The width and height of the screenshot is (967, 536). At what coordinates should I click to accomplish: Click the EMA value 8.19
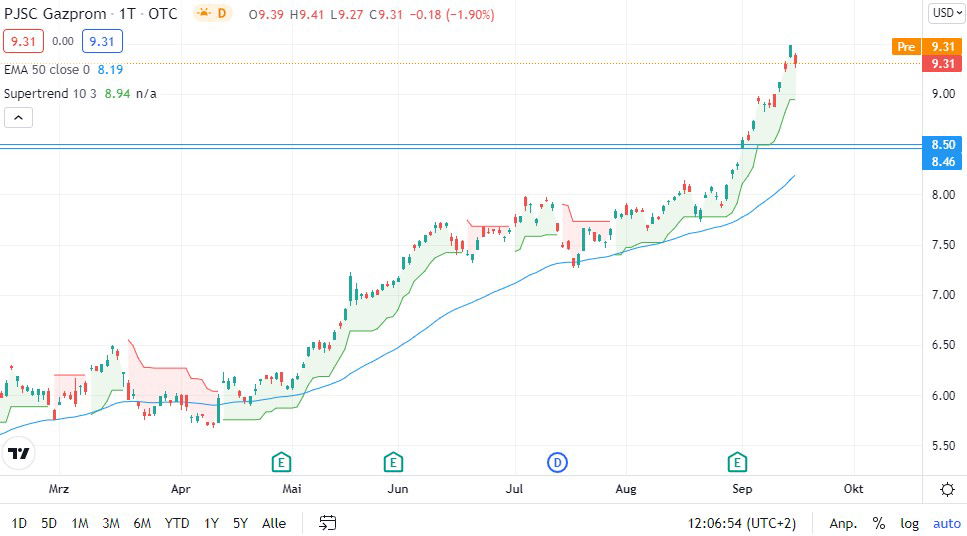click(110, 70)
